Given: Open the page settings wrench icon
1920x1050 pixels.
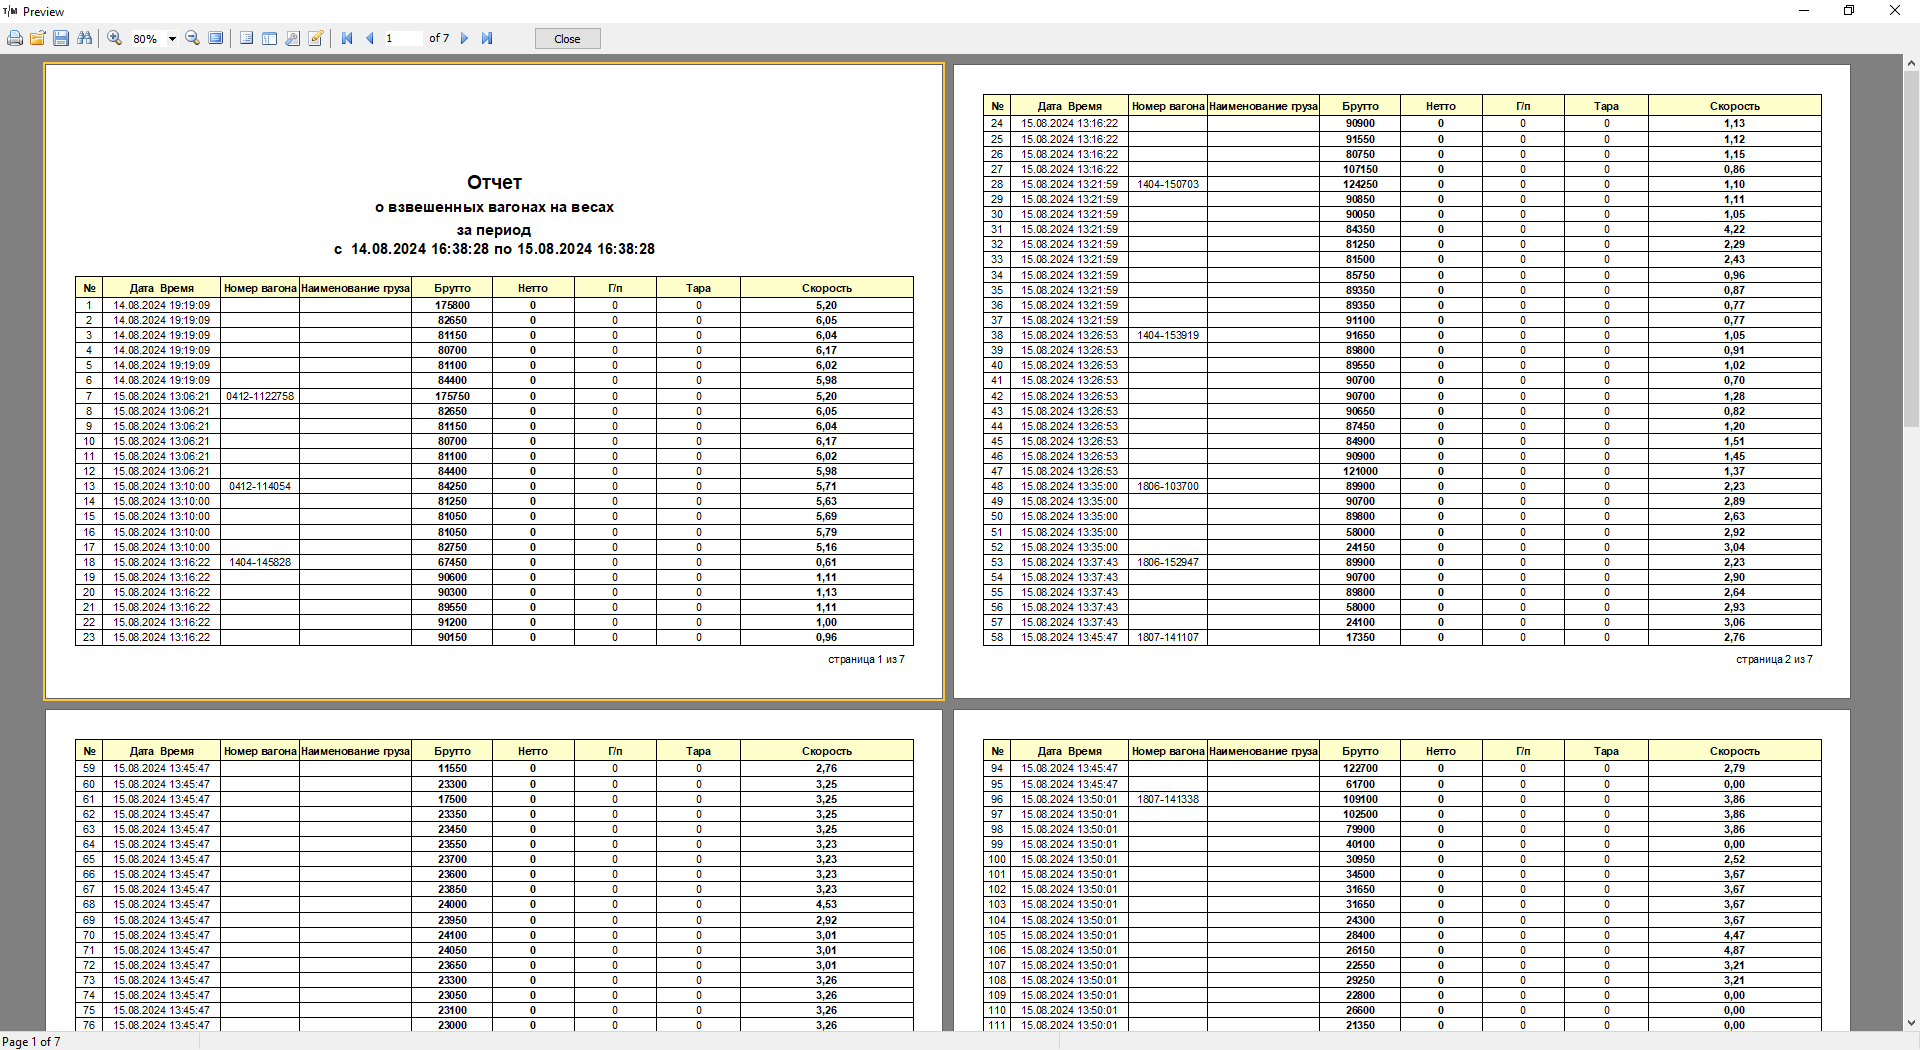Looking at the screenshot, I should coord(292,38).
